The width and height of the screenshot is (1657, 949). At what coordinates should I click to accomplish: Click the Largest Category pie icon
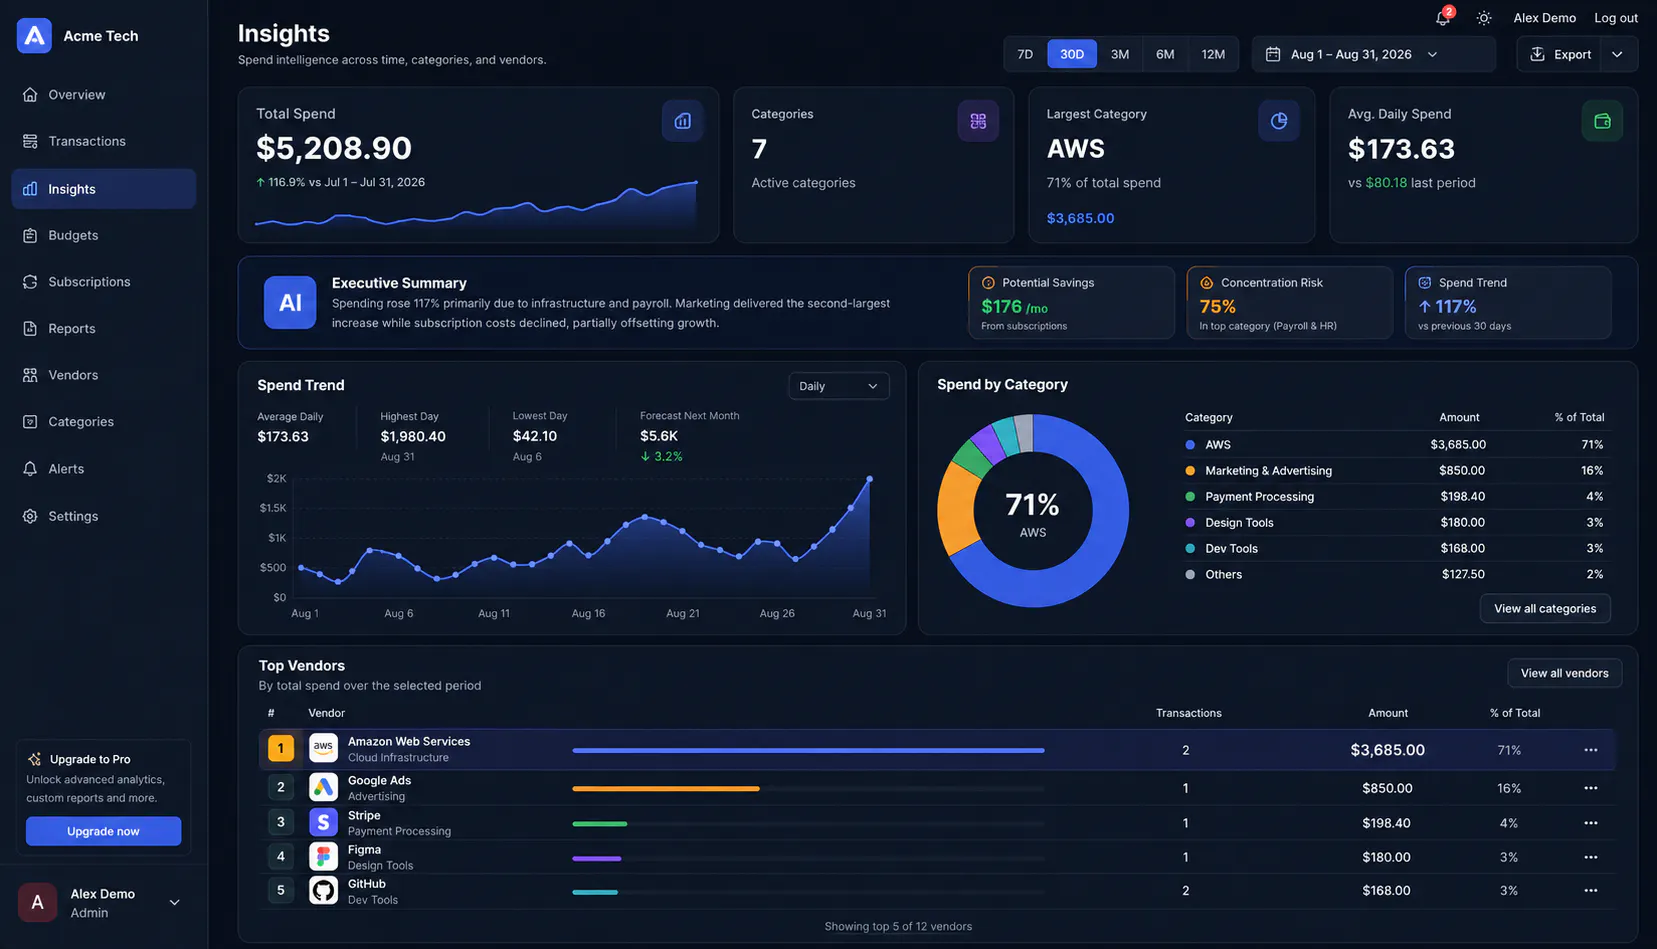tap(1278, 121)
